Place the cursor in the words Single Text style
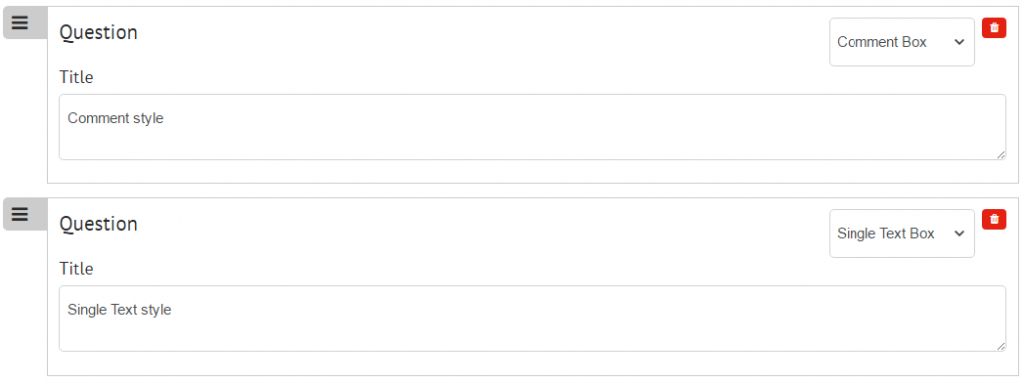This screenshot has height=382, width=1024. (120, 310)
